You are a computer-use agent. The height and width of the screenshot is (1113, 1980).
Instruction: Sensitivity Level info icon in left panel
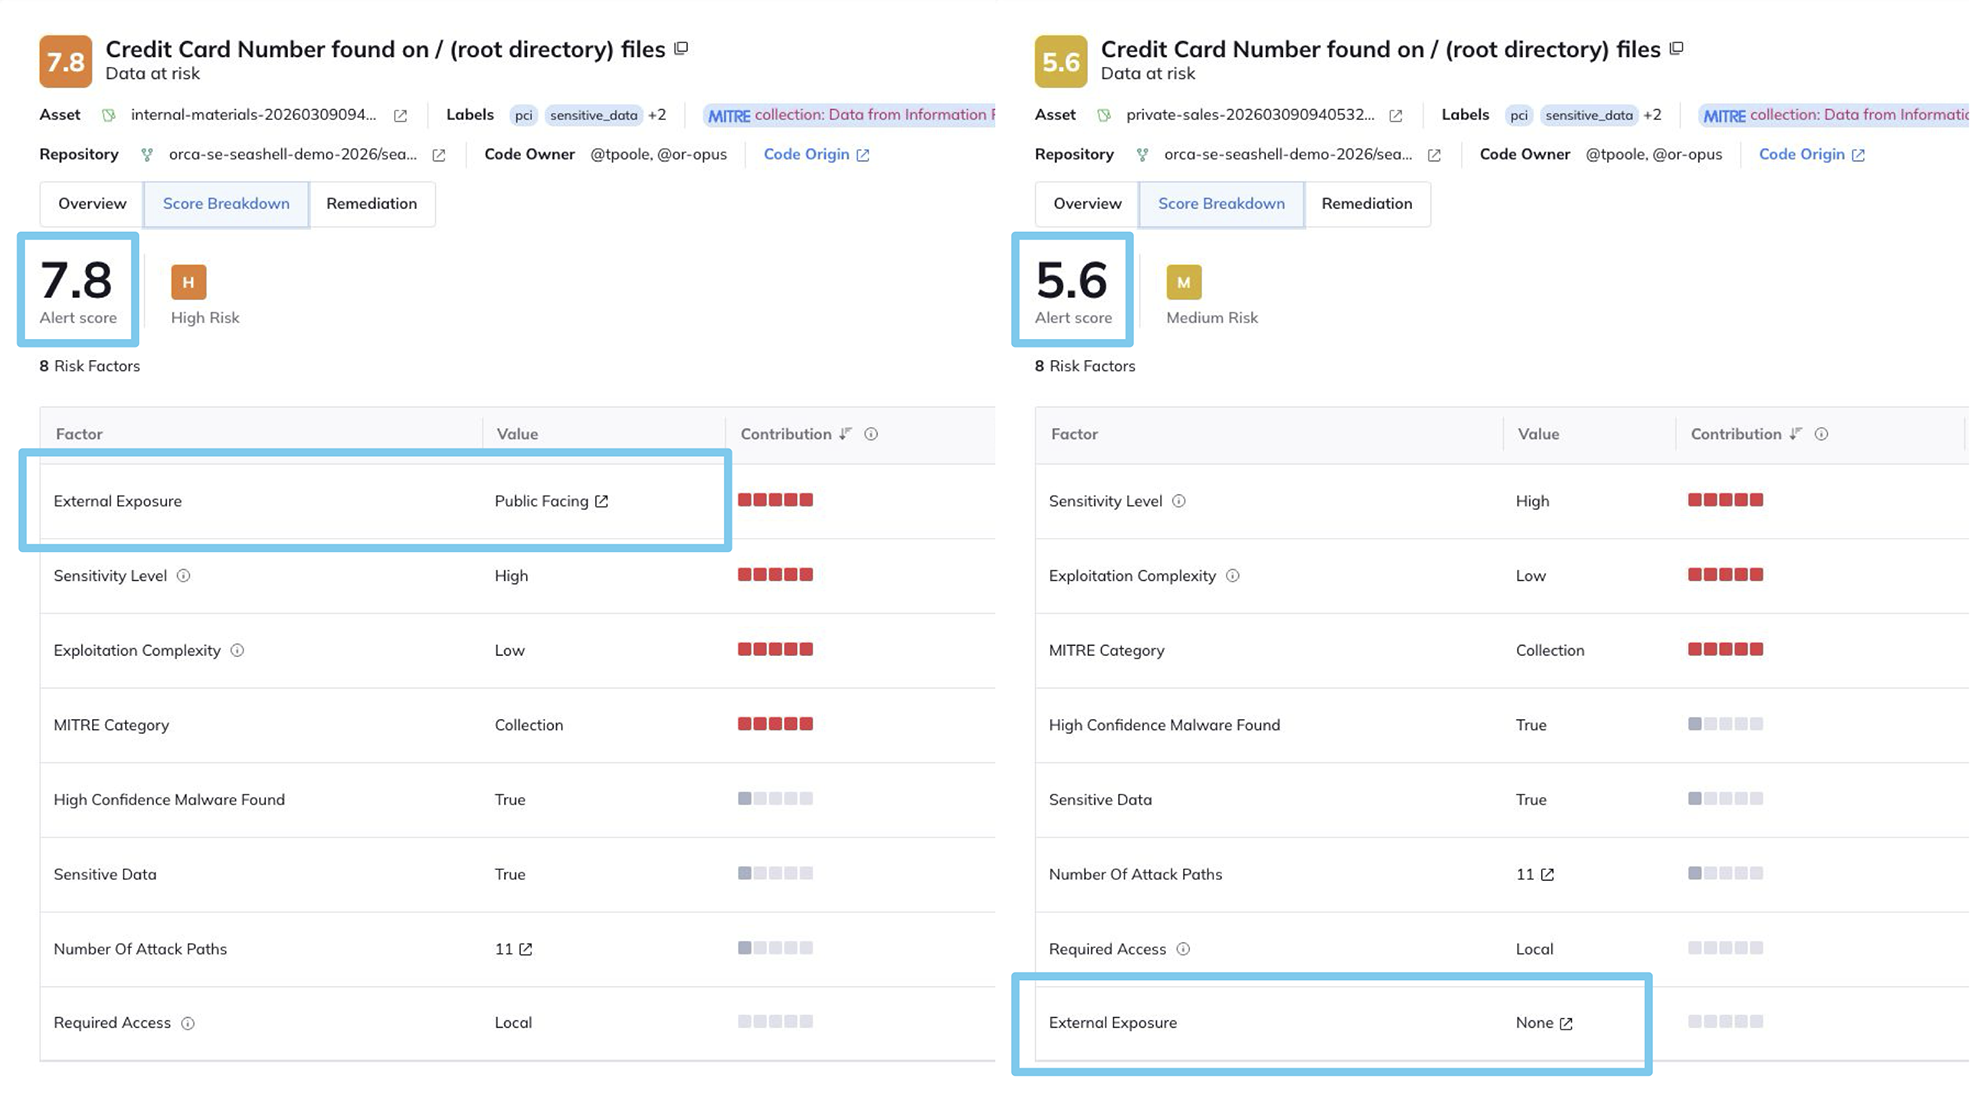(183, 576)
